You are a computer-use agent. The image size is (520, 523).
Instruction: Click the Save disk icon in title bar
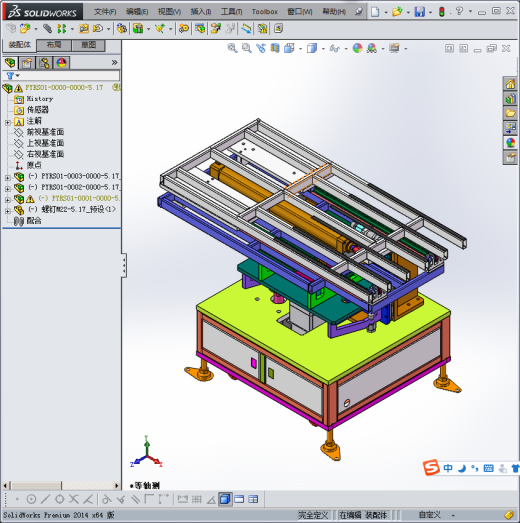[420, 12]
